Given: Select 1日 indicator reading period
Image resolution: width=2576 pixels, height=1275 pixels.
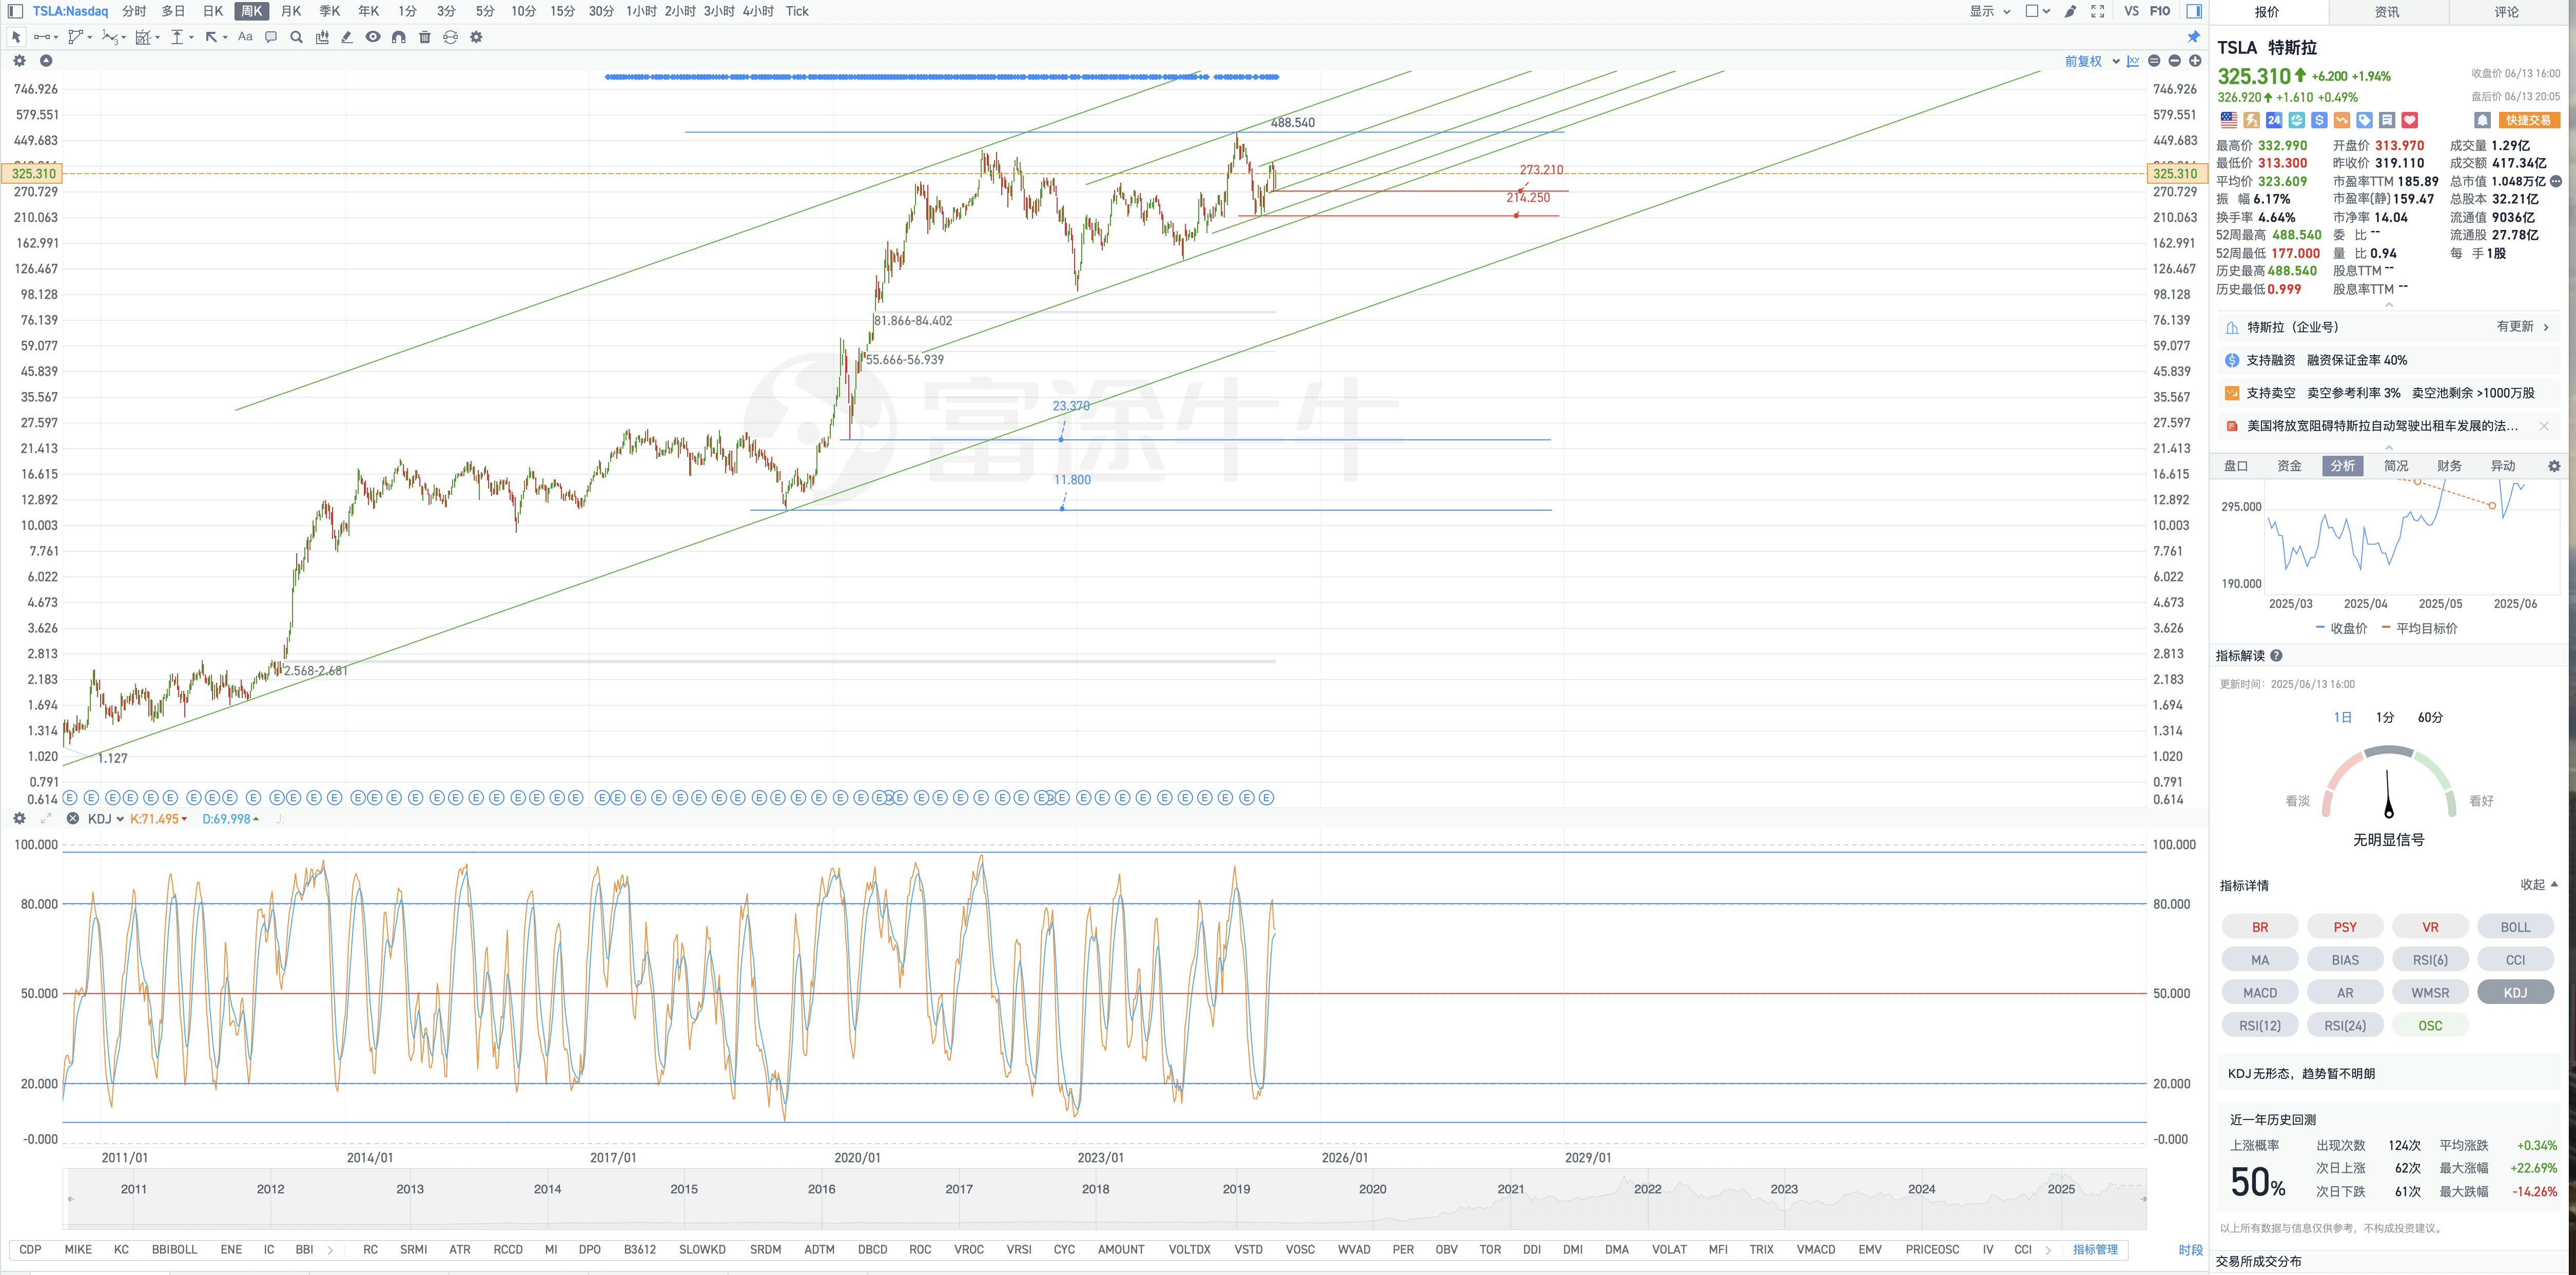Looking at the screenshot, I should (x=2342, y=717).
